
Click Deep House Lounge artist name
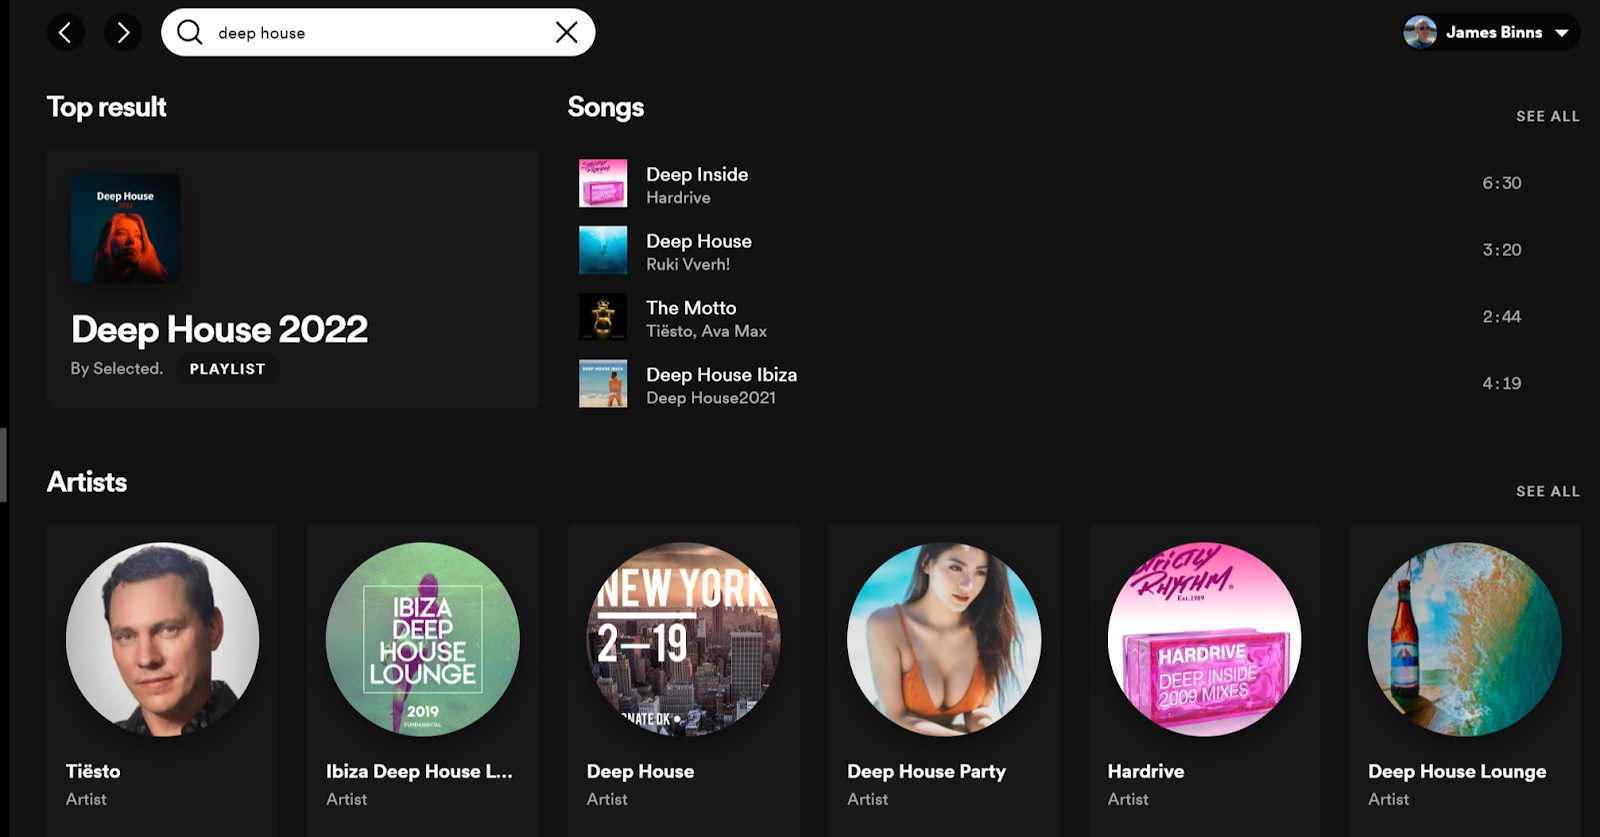tap(1457, 771)
